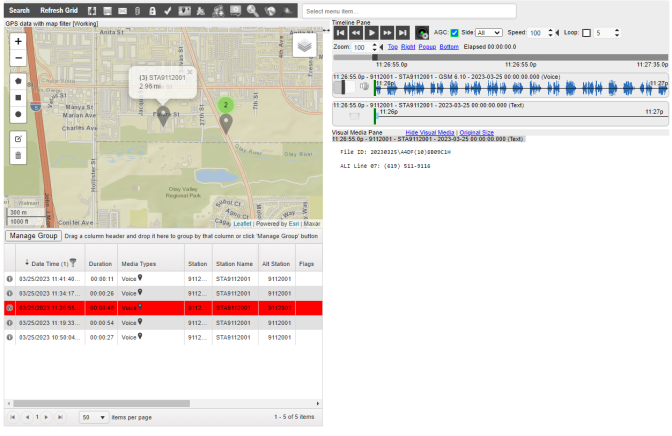Select the 03/25/2023 11:41:40 record row

point(163,279)
